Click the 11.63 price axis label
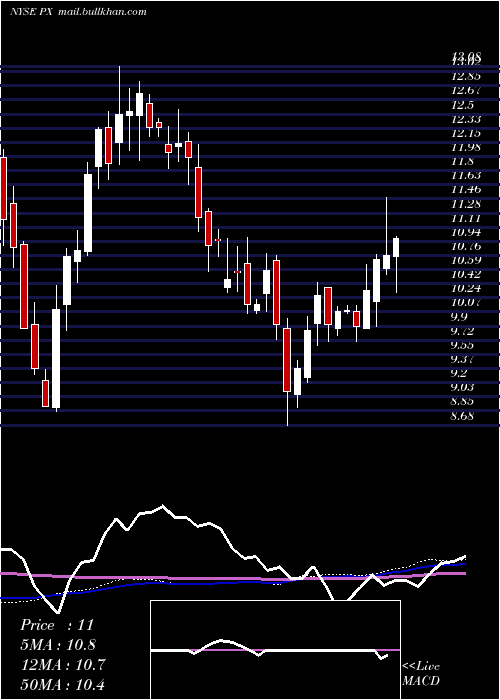The image size is (500, 700). (x=466, y=175)
